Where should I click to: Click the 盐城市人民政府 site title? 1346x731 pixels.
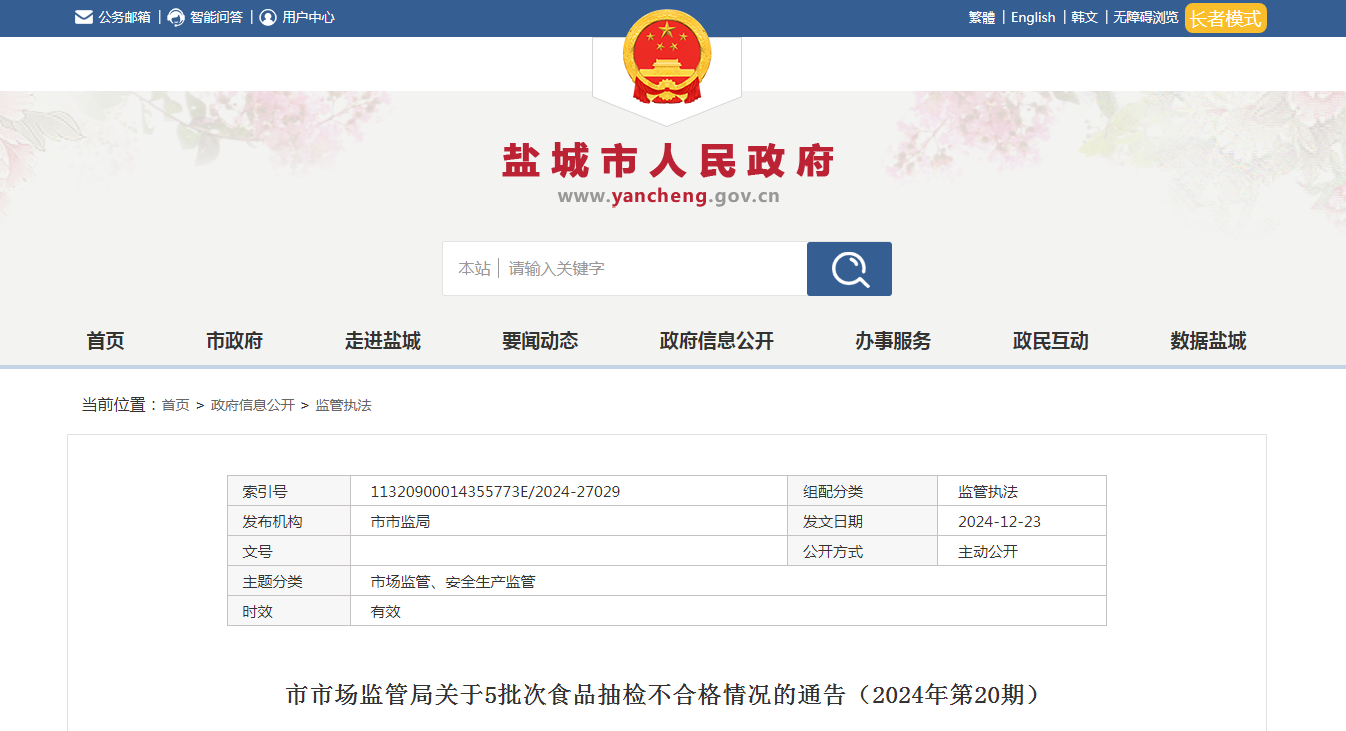pos(668,160)
